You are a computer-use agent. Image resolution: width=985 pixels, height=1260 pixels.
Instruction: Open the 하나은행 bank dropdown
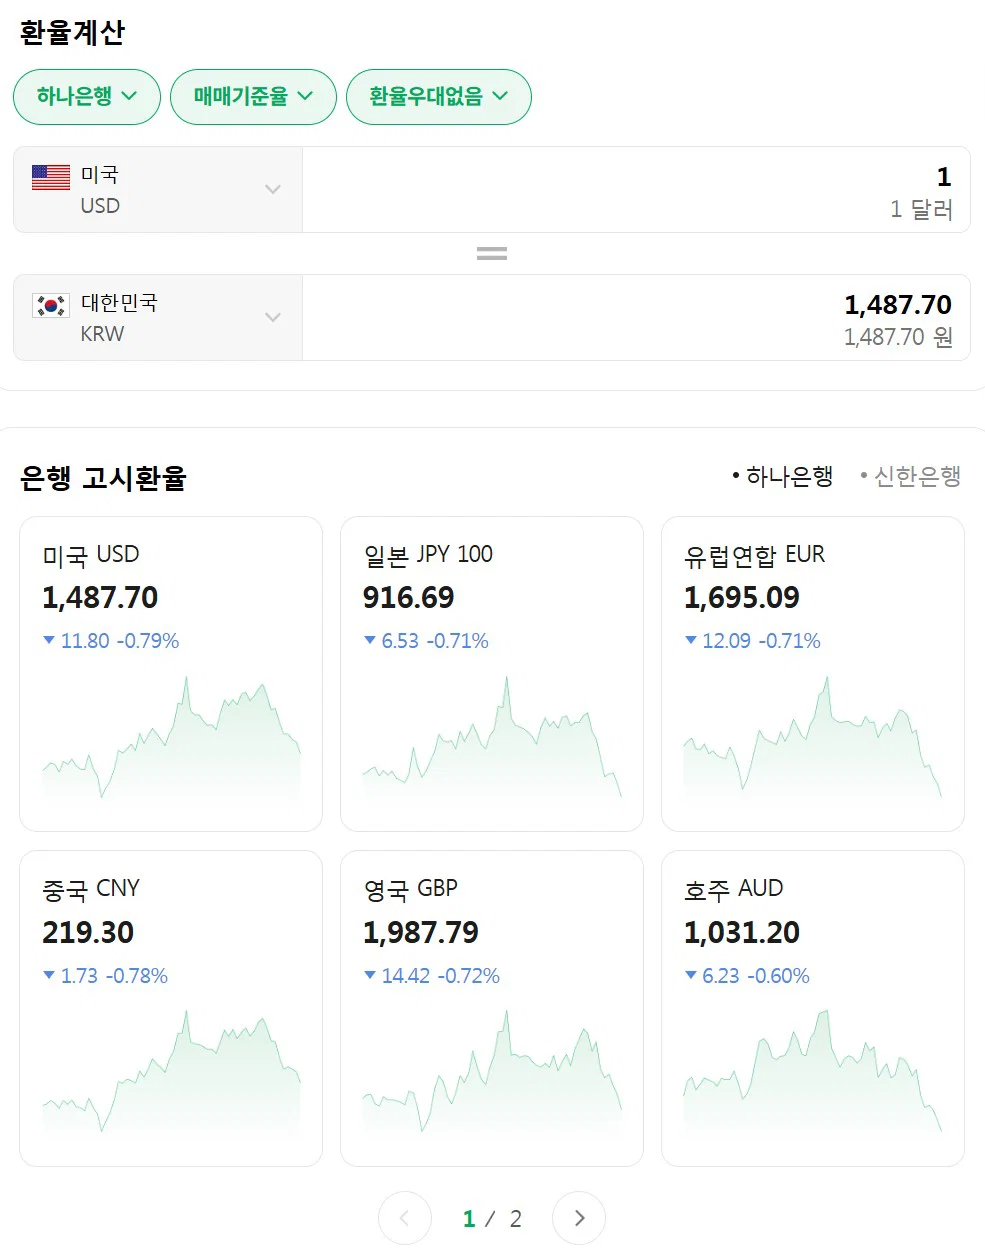(x=87, y=97)
